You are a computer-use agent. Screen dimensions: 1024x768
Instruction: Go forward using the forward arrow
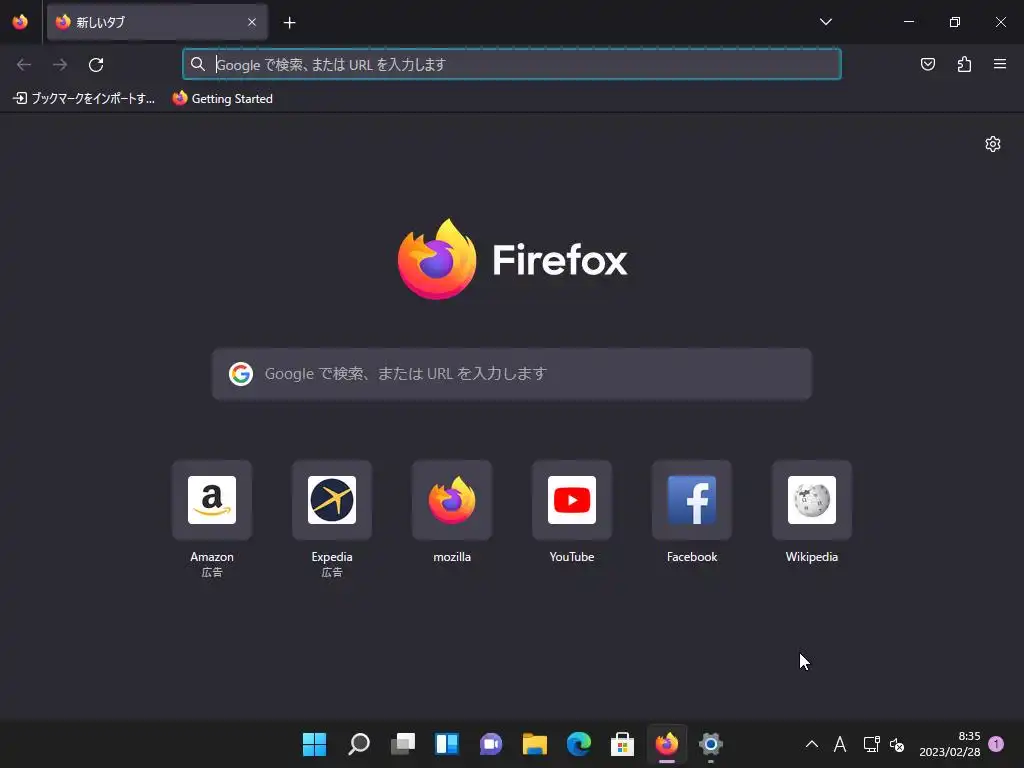60,65
